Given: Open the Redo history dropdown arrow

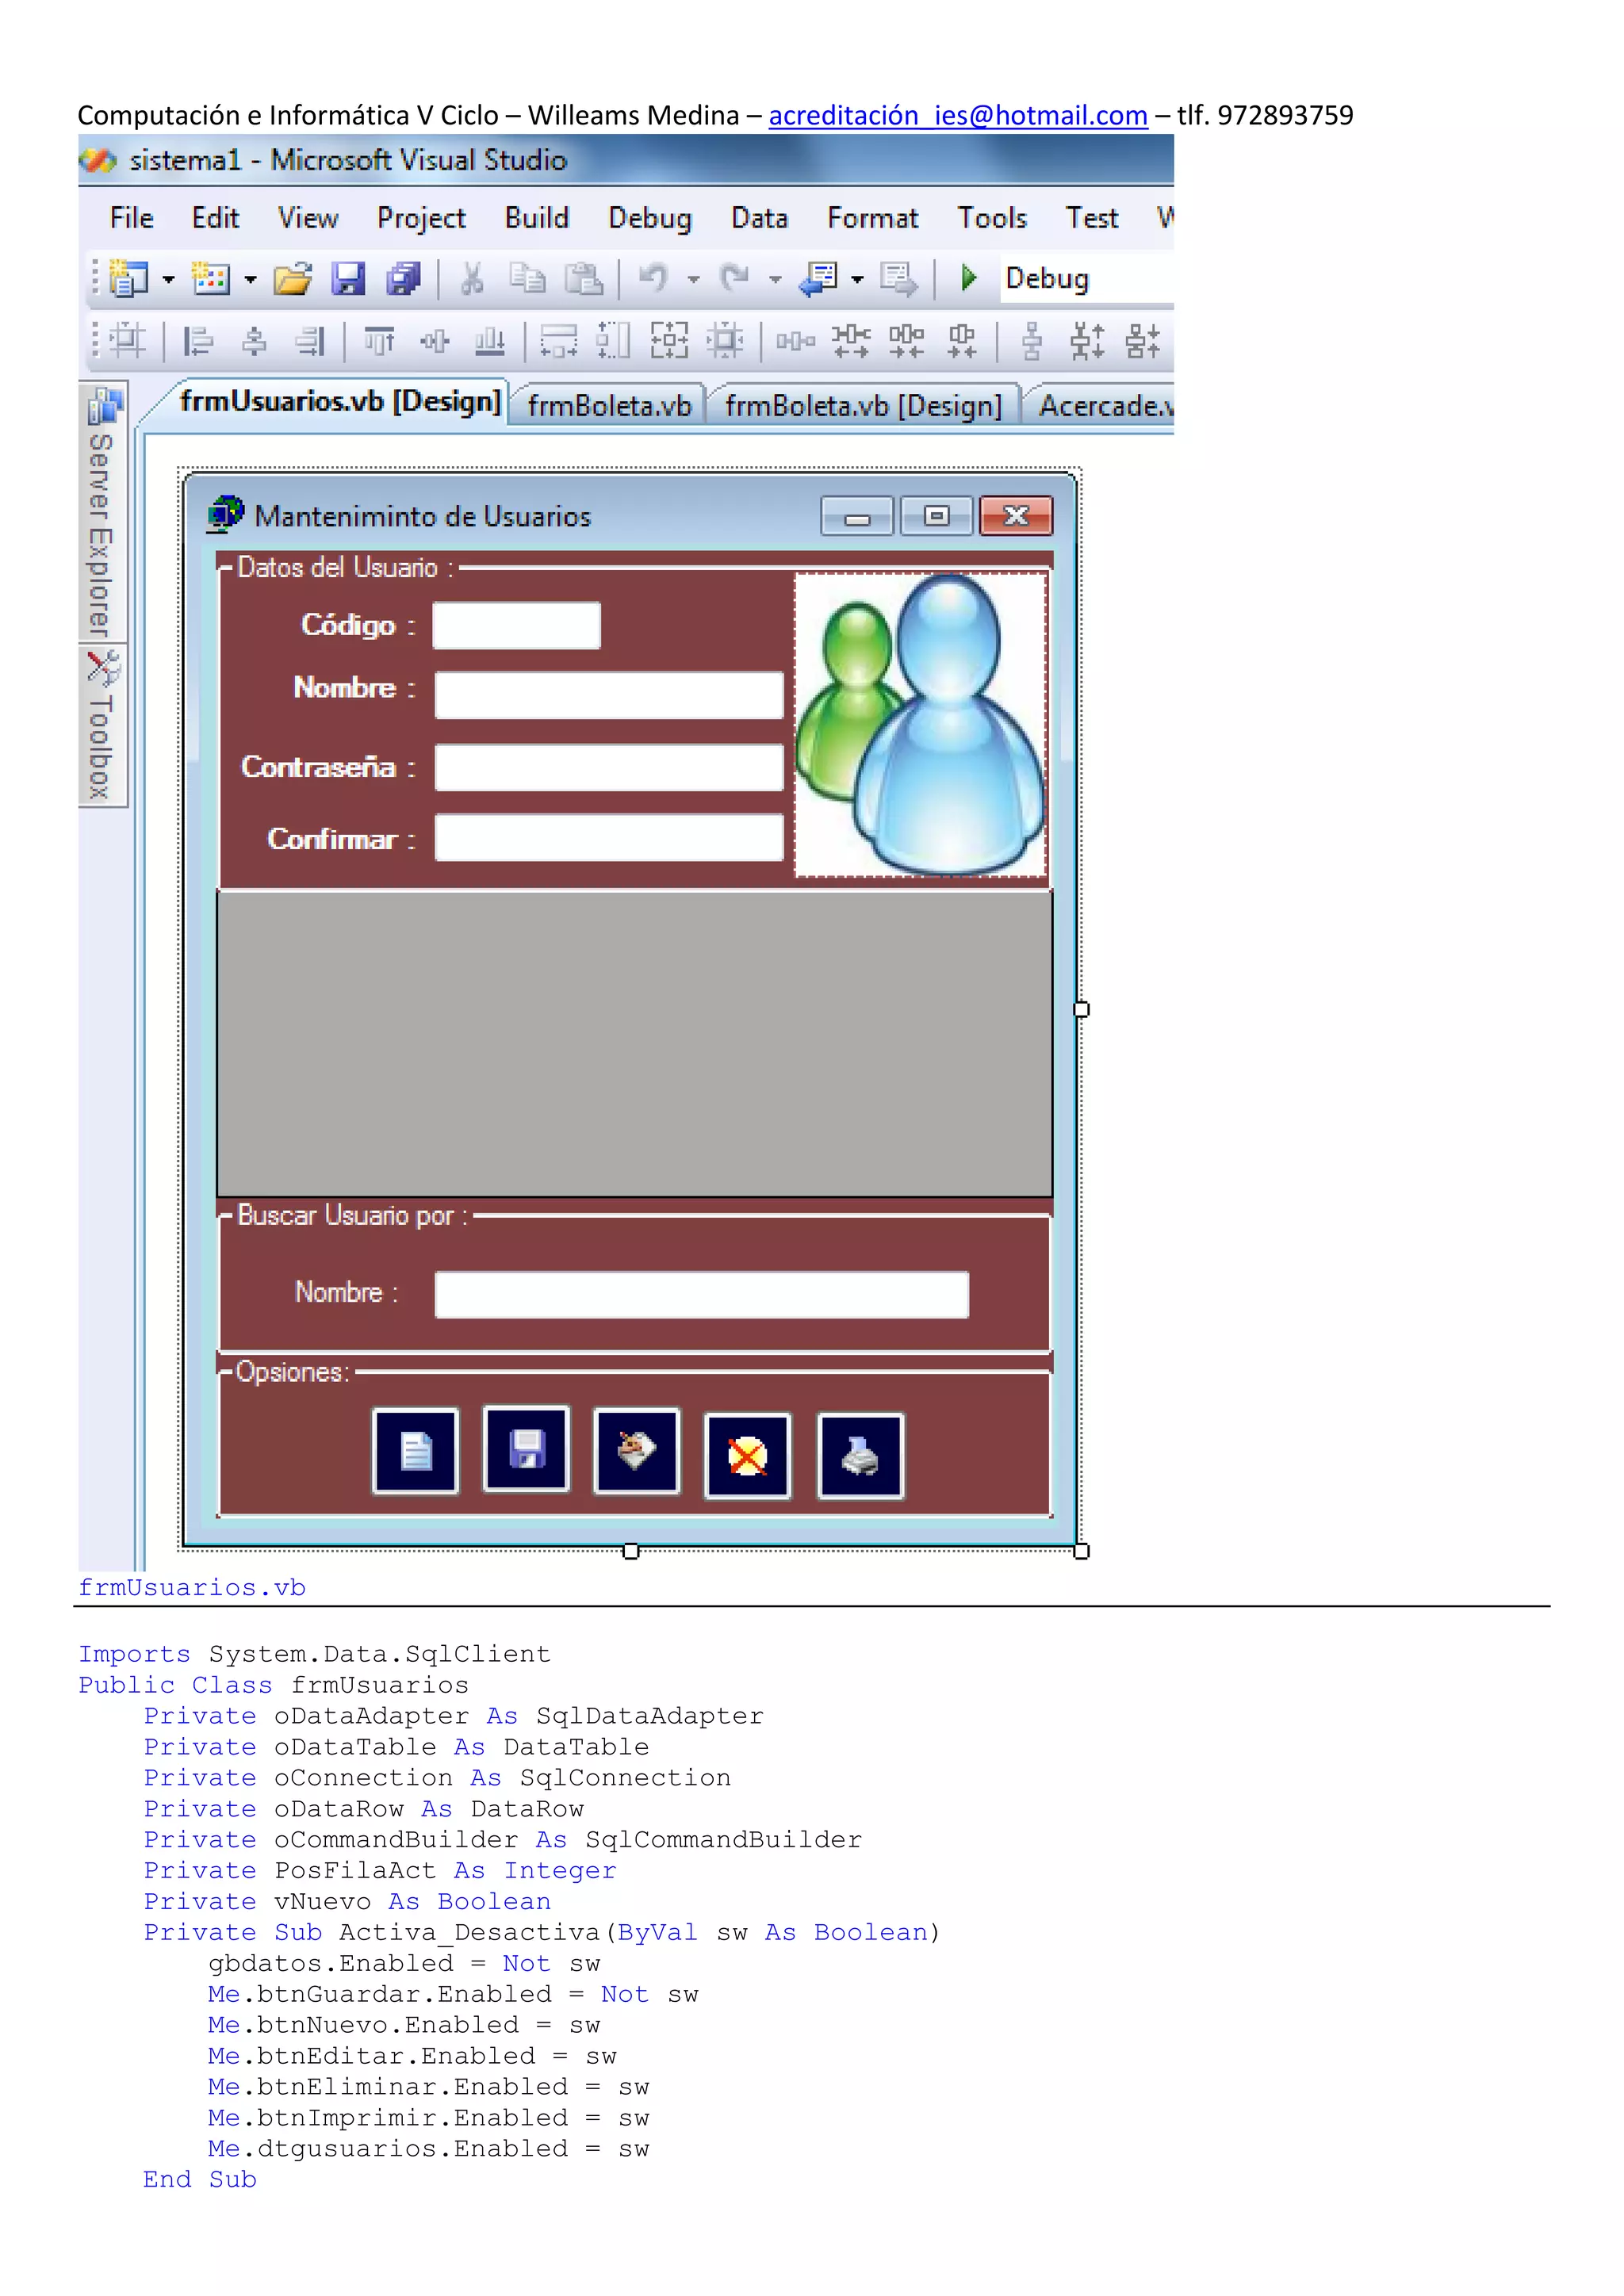Looking at the screenshot, I should 775,279.
